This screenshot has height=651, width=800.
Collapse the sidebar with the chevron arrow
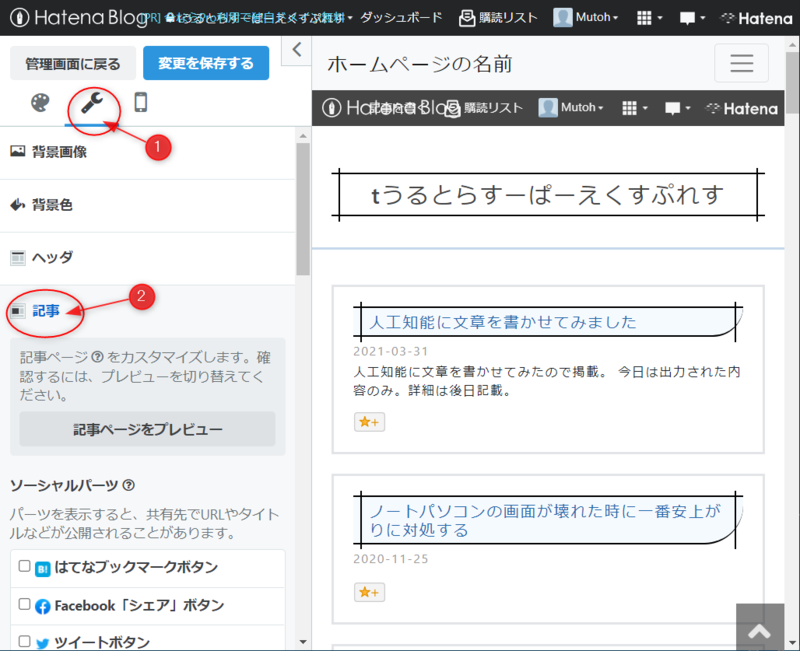point(295,49)
